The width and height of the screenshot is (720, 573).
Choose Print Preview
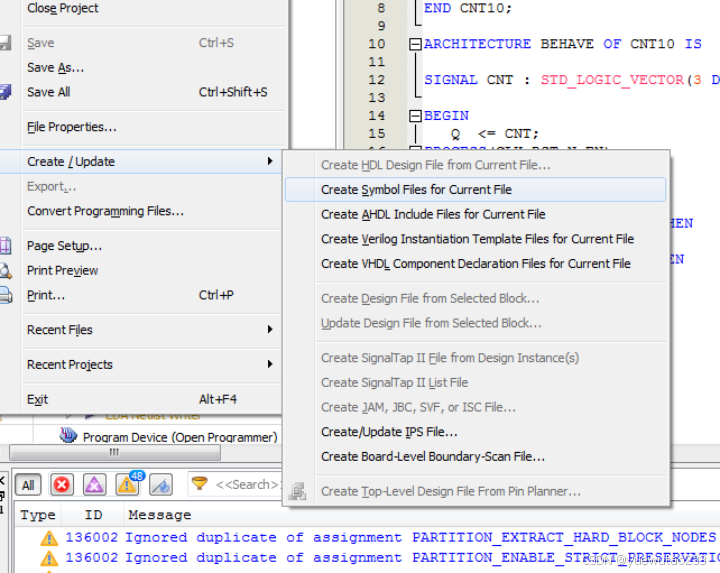62,270
